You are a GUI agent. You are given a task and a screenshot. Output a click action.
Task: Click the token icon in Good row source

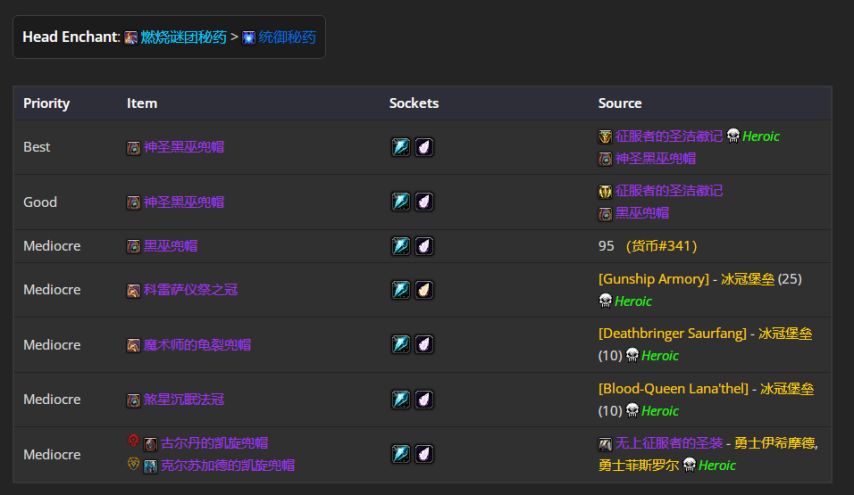point(605,191)
